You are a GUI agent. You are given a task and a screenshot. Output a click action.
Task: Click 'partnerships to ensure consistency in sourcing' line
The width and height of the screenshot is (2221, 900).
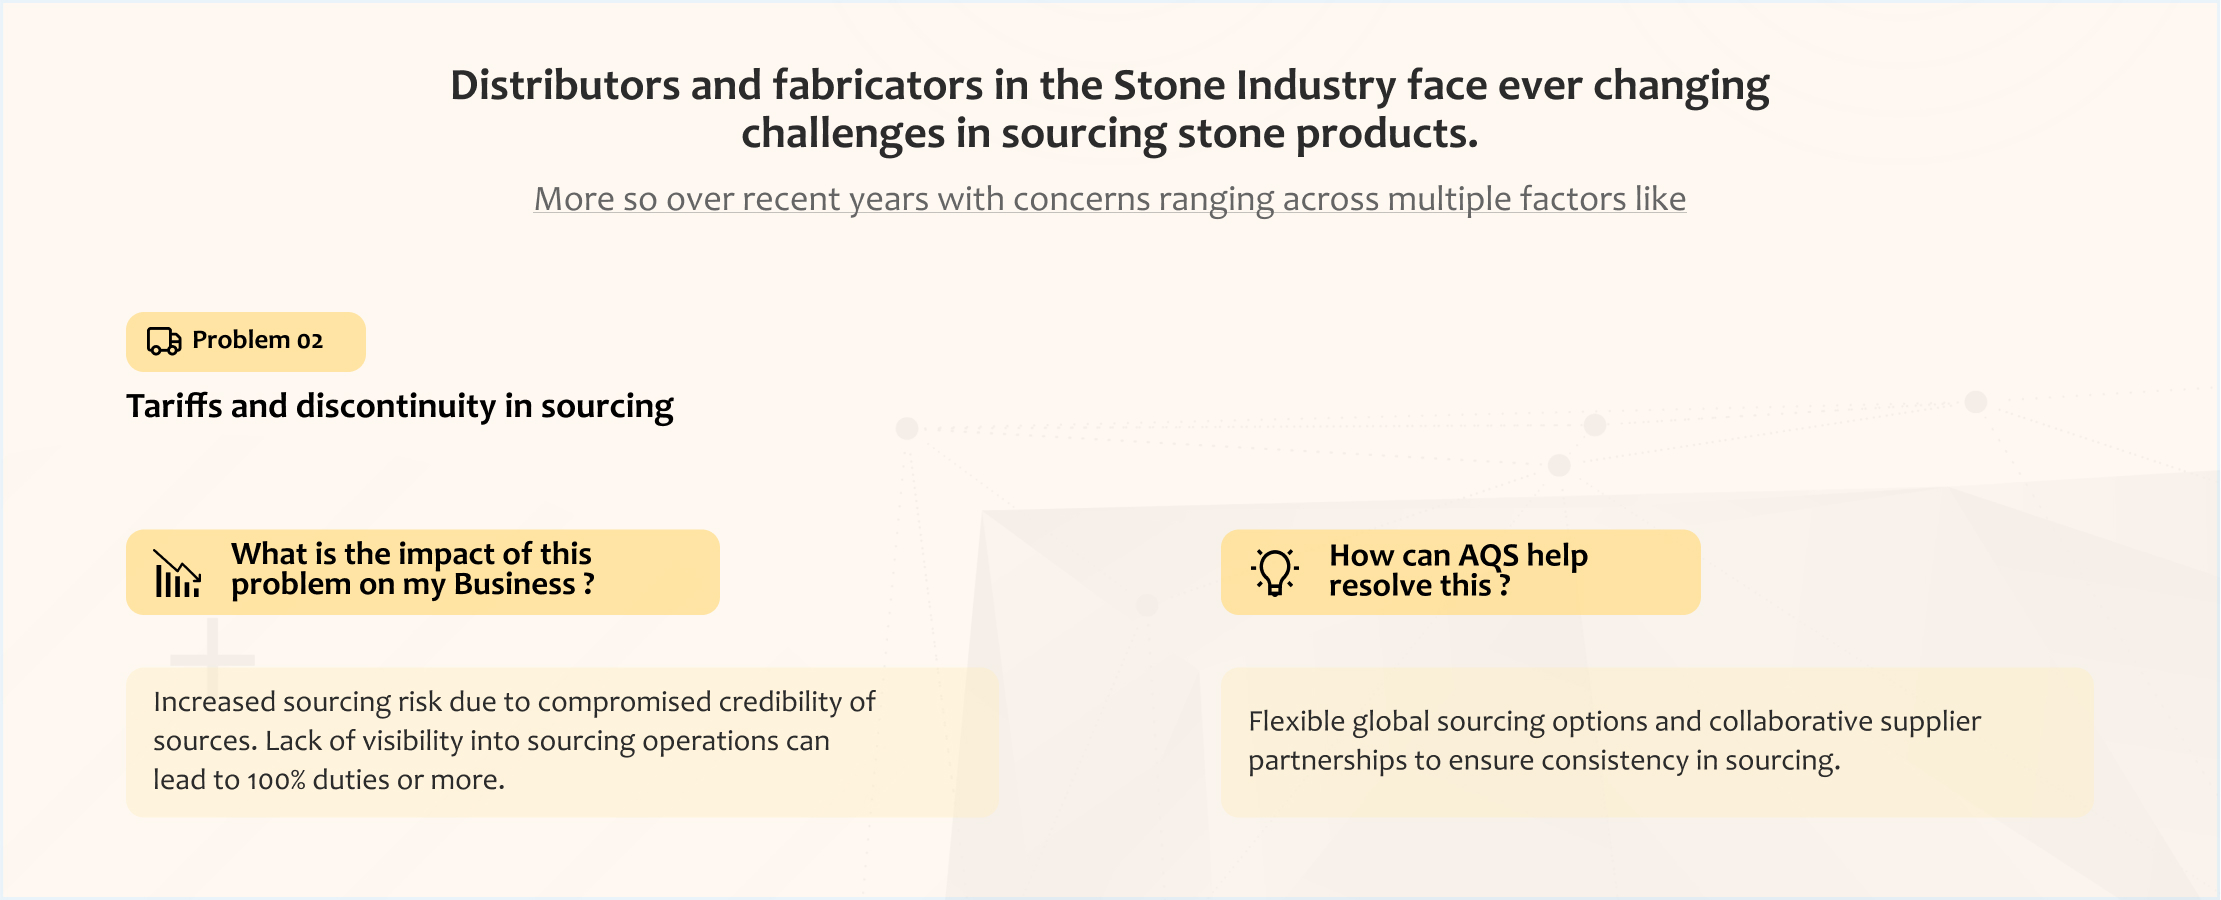[x=1544, y=761]
